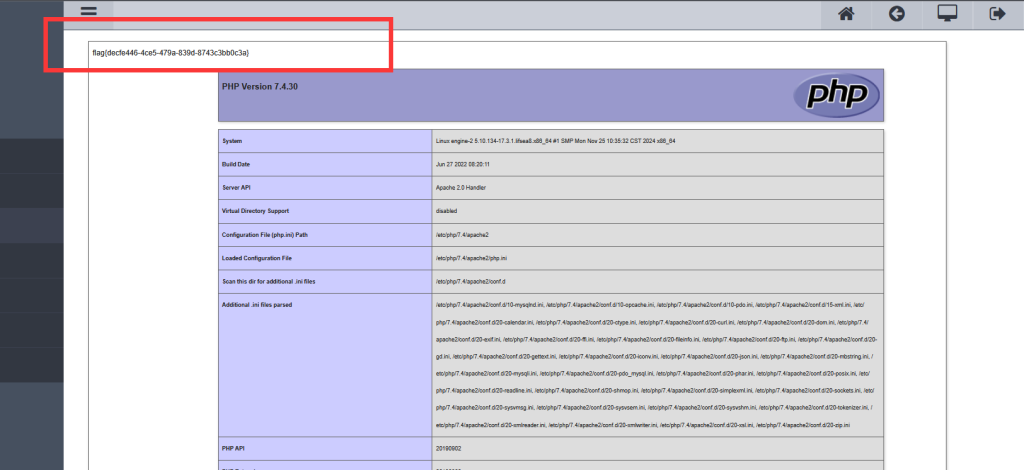Click the 'Loaded Configuration File' label
Screen dimensions: 1024x470
(257, 258)
